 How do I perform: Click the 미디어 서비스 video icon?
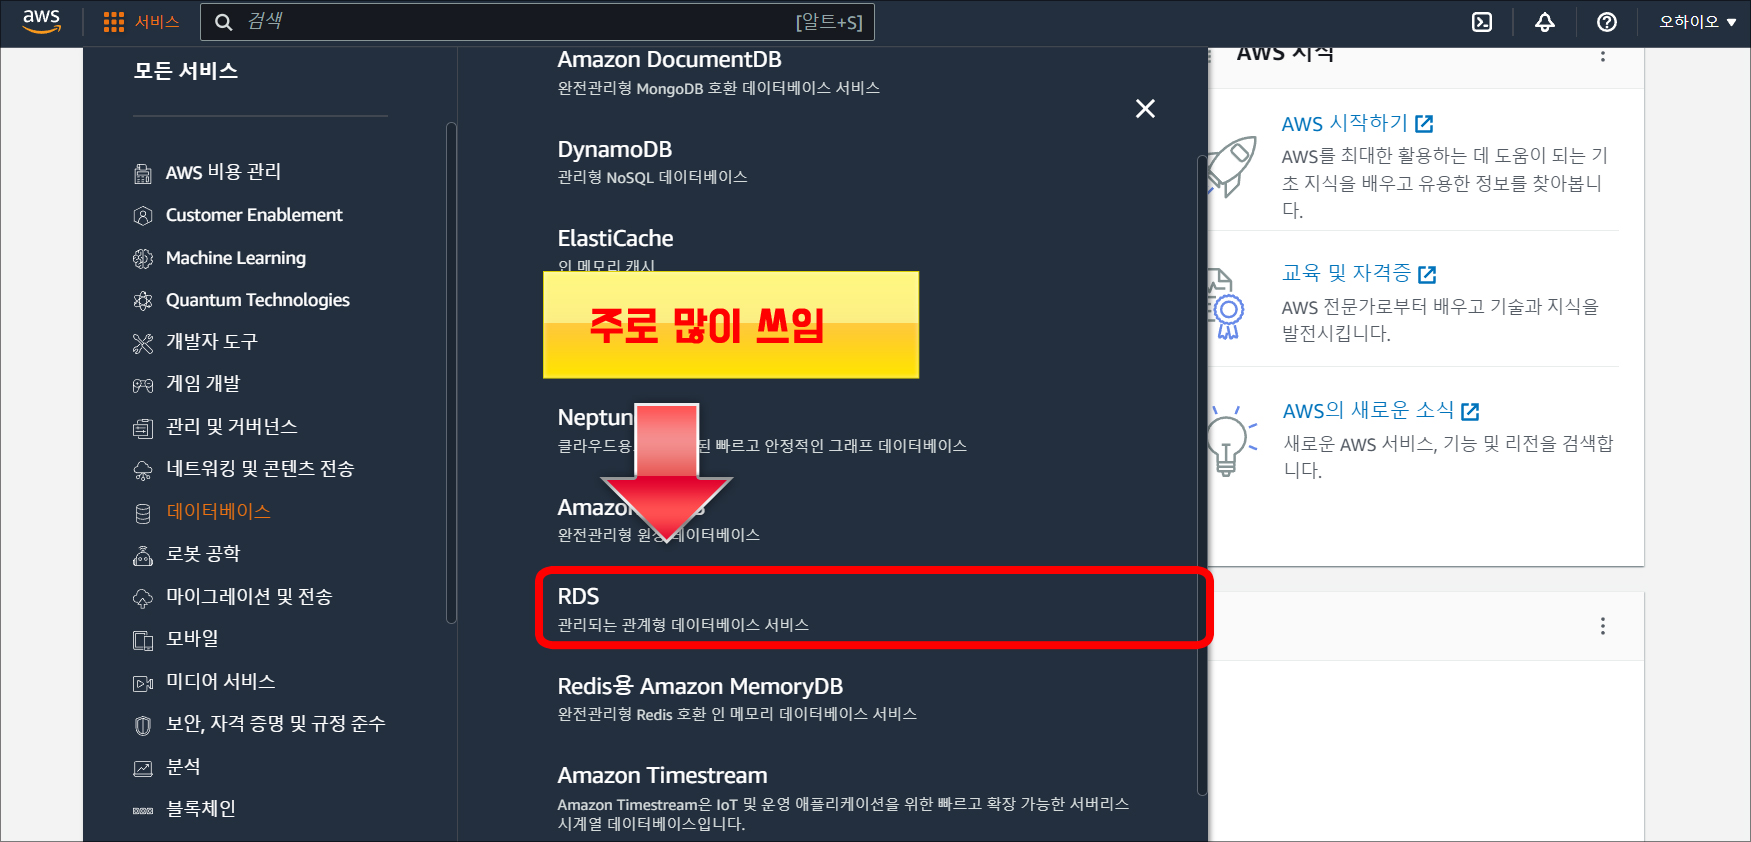[143, 684]
